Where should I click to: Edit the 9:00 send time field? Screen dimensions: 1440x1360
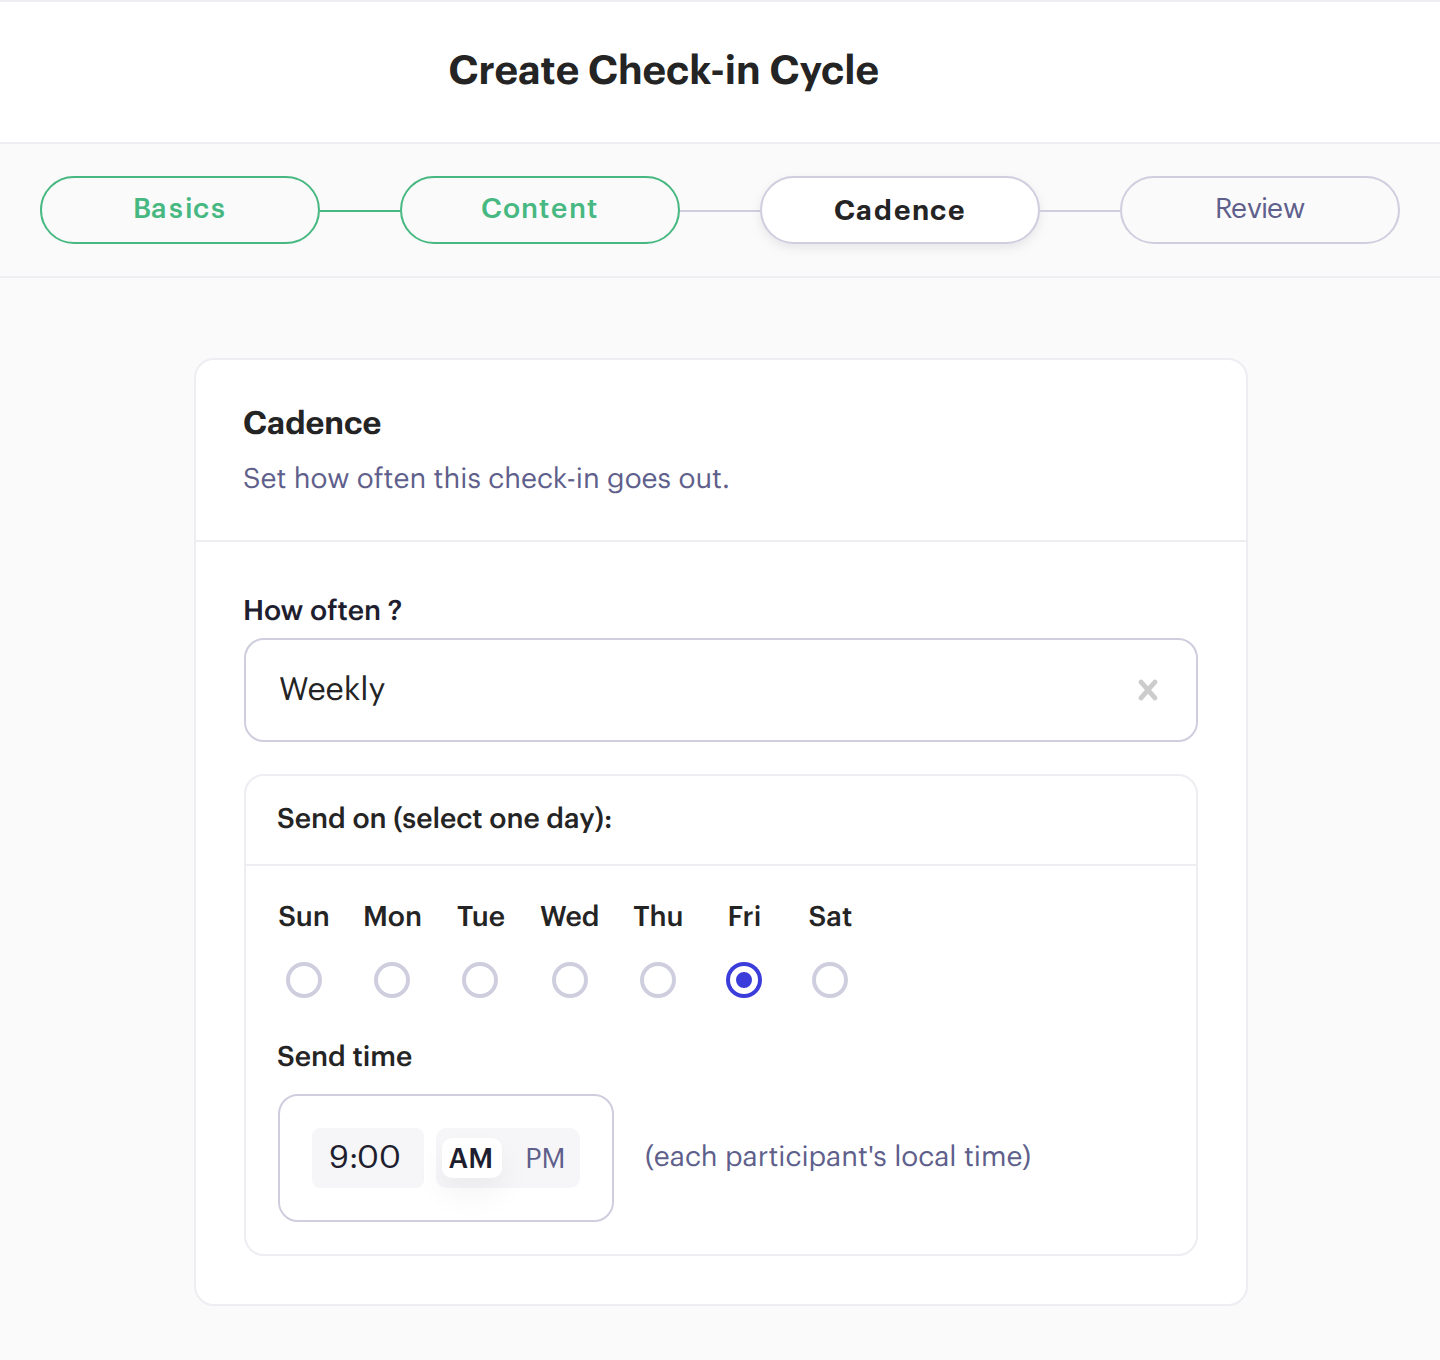click(x=367, y=1158)
